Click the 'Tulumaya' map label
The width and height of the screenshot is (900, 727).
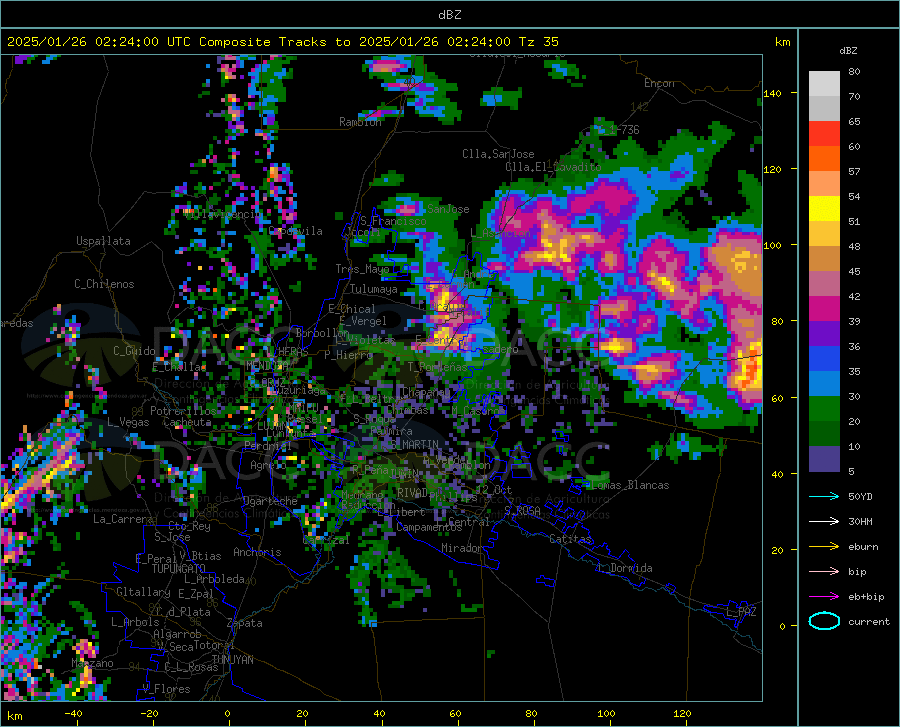coord(374,289)
